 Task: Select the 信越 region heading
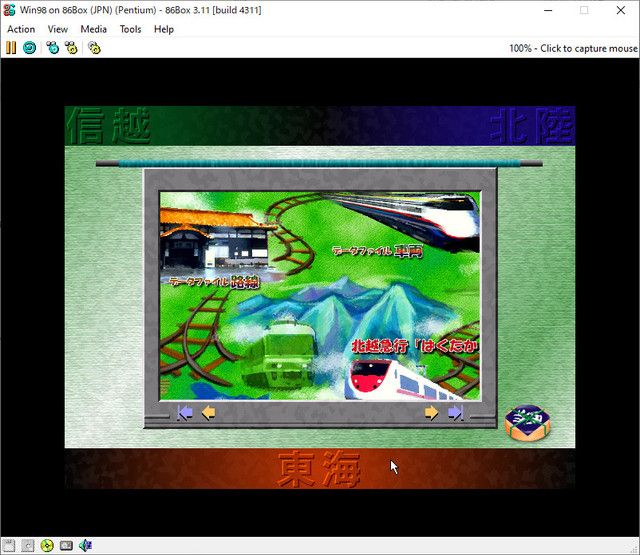click(109, 126)
